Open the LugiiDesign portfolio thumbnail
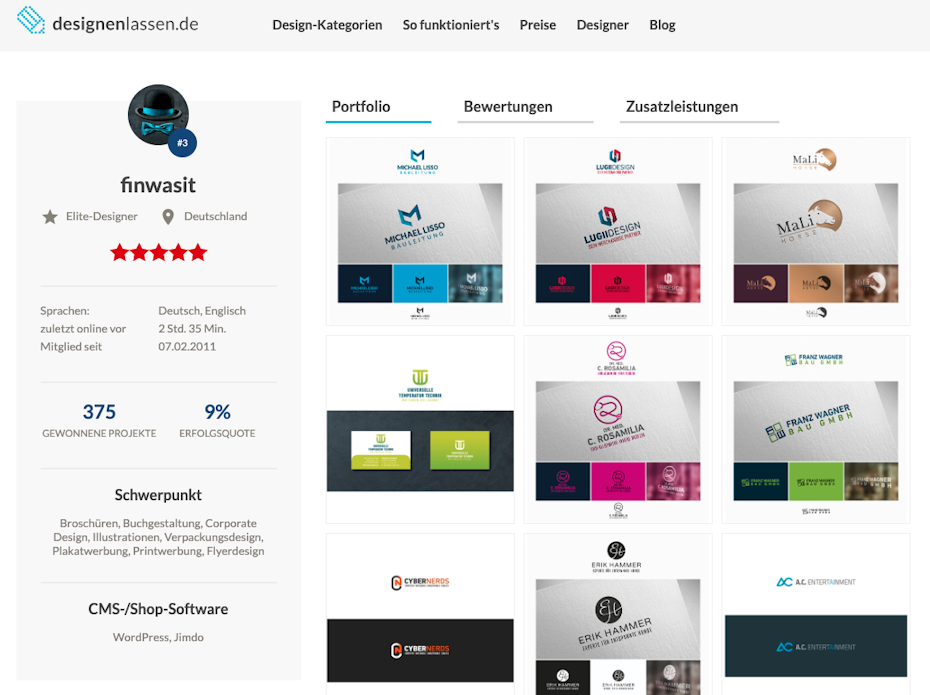Image resolution: width=930 pixels, height=695 pixels. tap(618, 231)
